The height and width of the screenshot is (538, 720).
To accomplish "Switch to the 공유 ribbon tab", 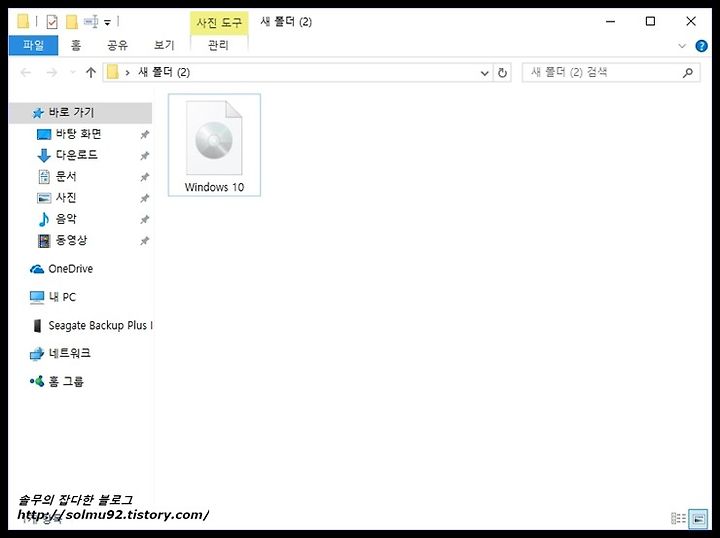I will point(118,45).
